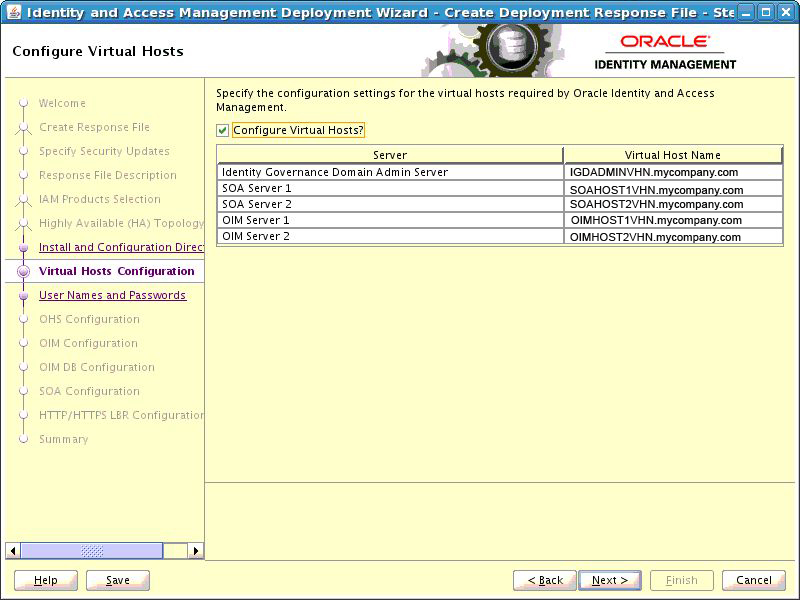The width and height of the screenshot is (800, 600).
Task: Select the Welcome step in the sidebar
Action: click(x=62, y=103)
